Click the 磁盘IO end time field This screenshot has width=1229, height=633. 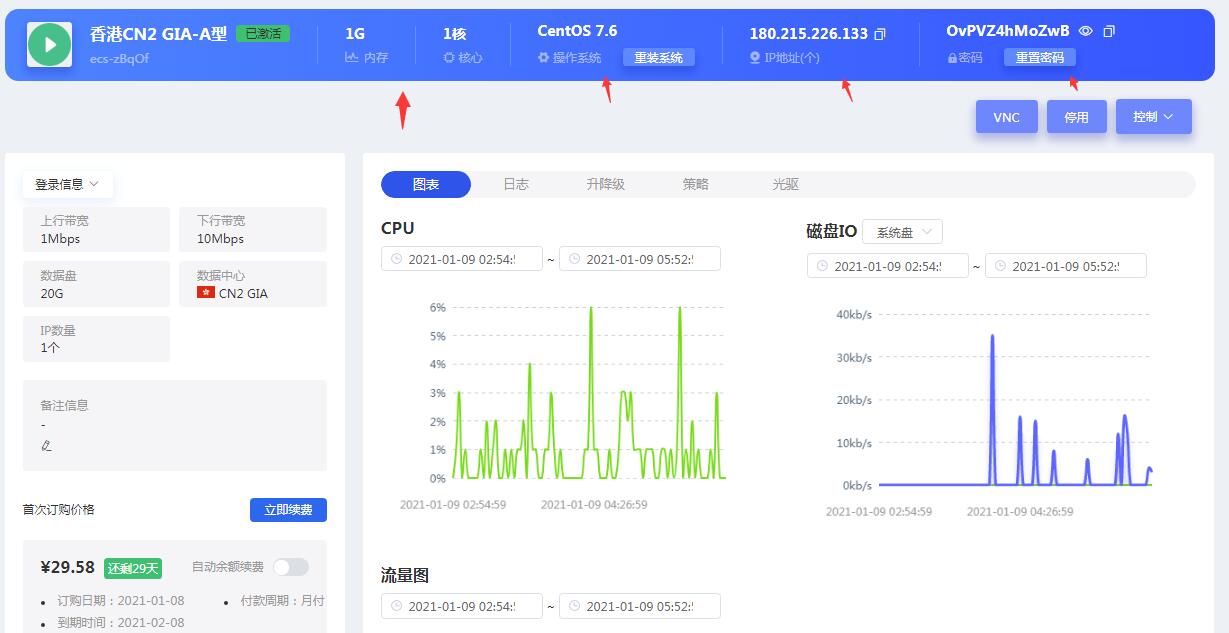(1066, 266)
